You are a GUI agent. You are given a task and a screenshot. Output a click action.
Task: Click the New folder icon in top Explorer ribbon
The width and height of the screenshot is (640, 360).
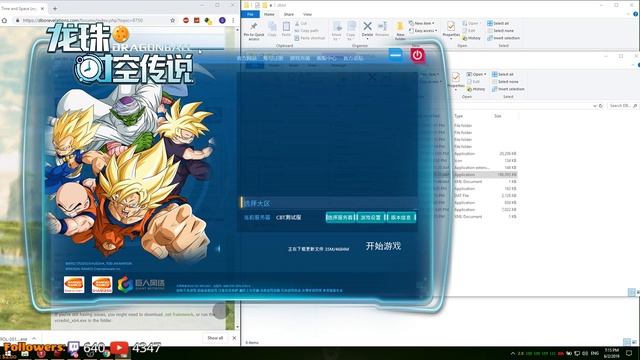click(400, 31)
